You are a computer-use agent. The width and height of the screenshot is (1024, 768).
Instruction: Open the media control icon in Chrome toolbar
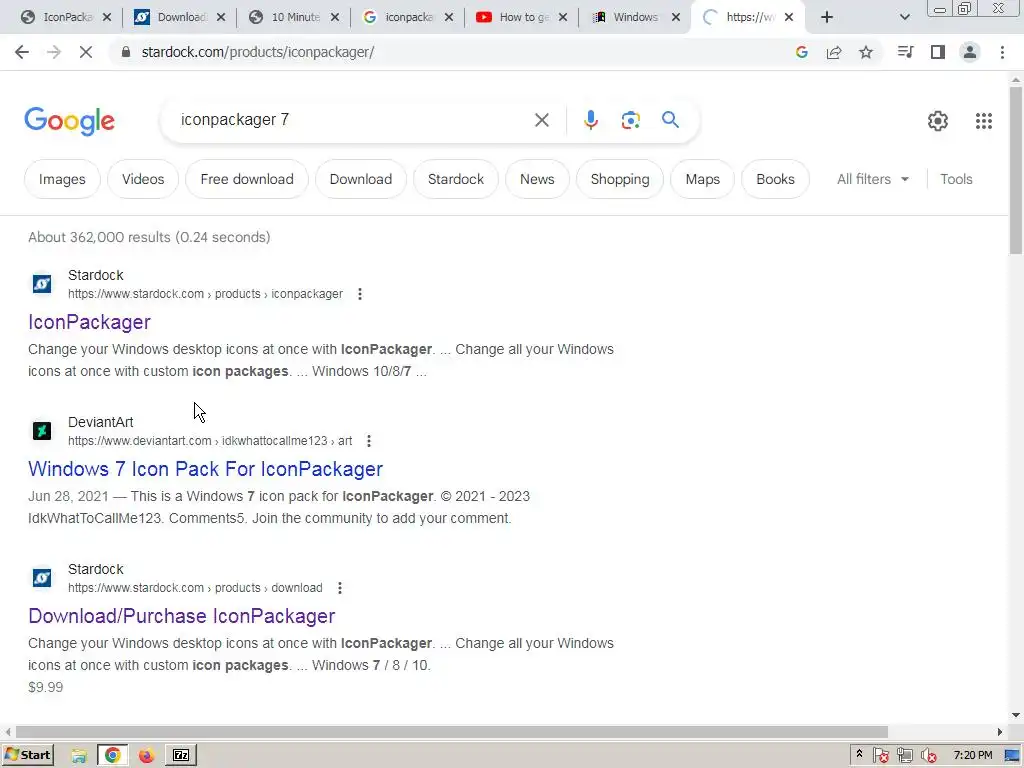point(905,52)
